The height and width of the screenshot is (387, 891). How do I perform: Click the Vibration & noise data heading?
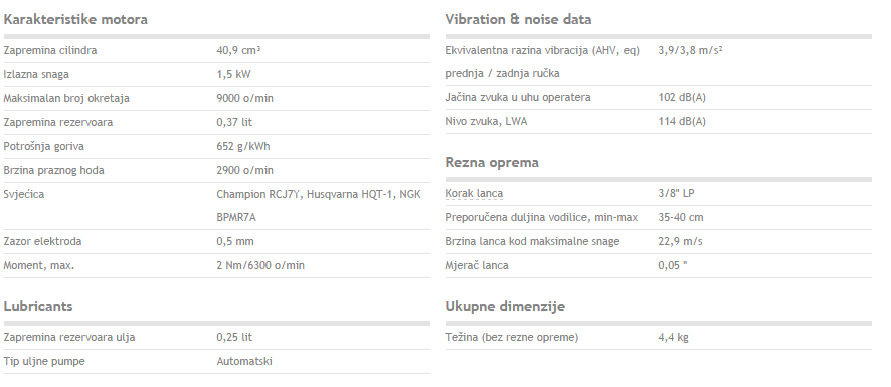point(518,19)
